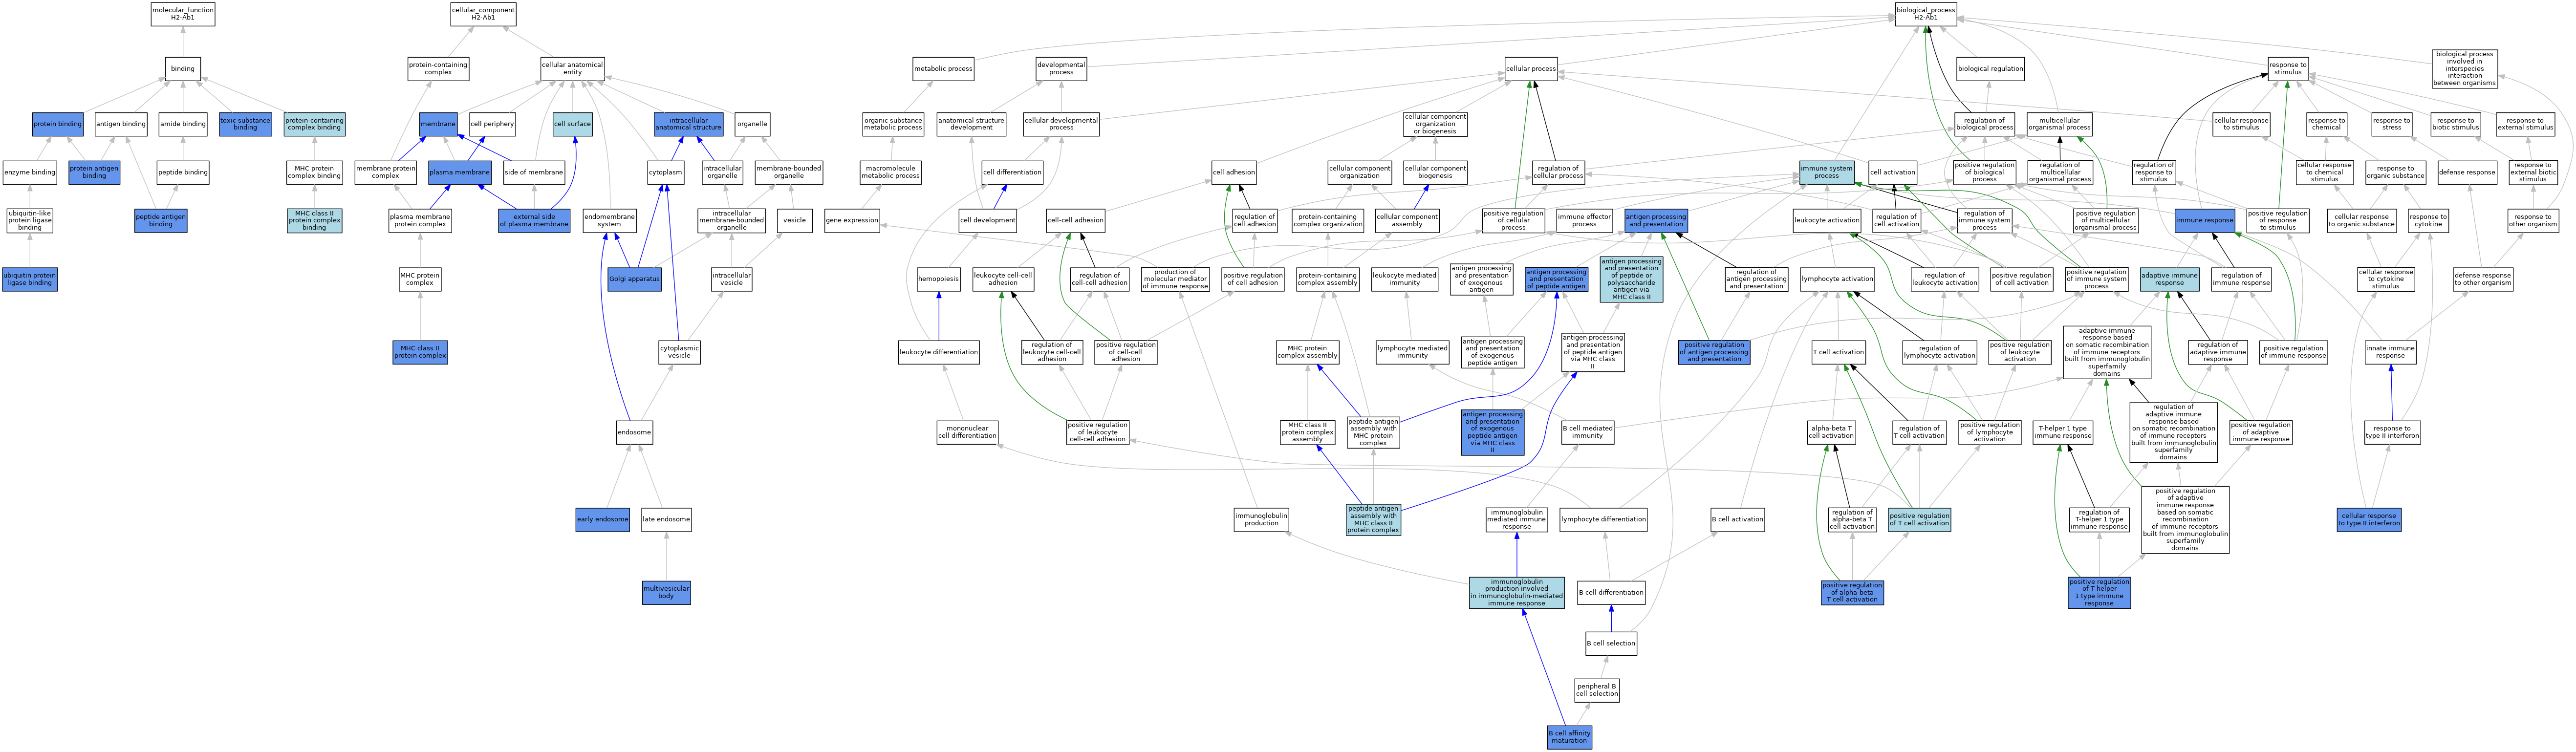Select the 'lymphocyte mediated immunity' node
This screenshot has height=752, width=2576.
[1412, 352]
